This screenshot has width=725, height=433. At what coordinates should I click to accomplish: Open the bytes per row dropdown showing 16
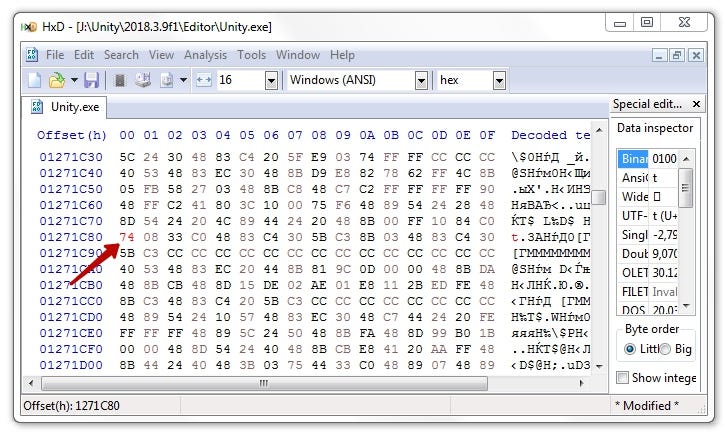(271, 80)
